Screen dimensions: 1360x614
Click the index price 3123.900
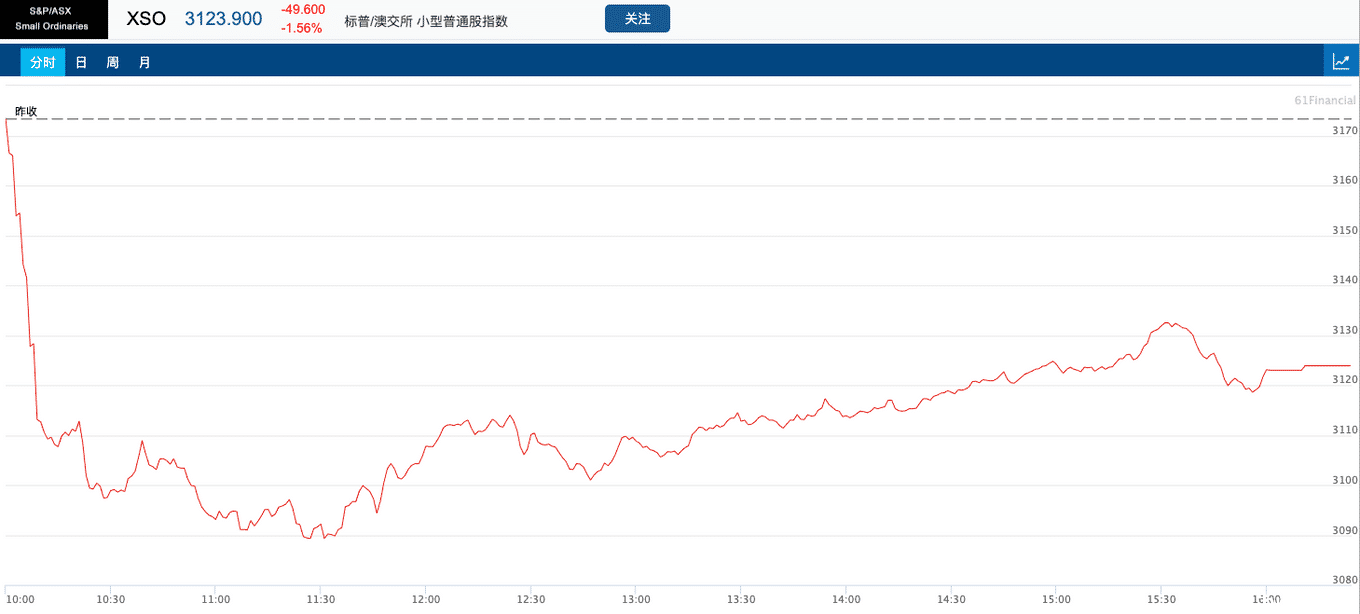[224, 19]
